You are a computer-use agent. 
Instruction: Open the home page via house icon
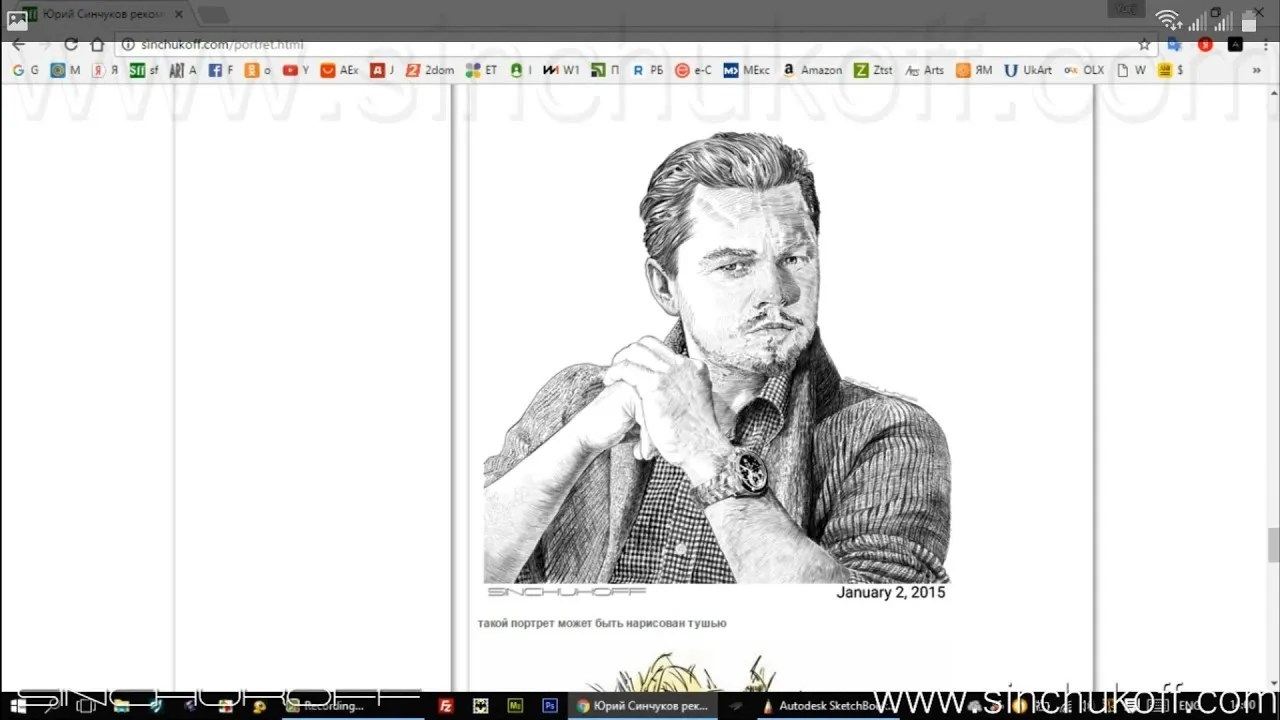click(x=97, y=44)
